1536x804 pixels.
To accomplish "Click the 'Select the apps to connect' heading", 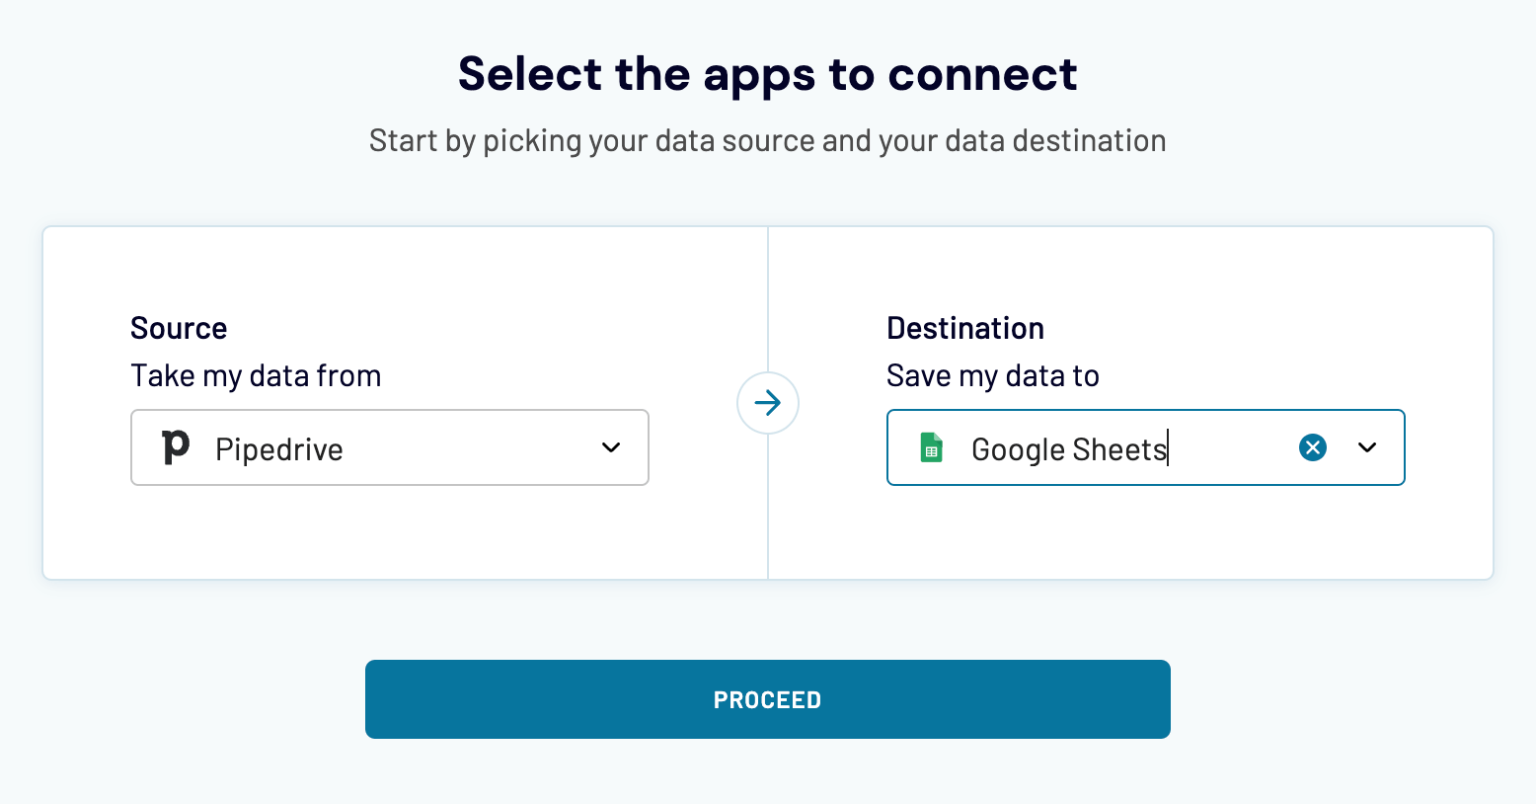I will [x=767, y=73].
